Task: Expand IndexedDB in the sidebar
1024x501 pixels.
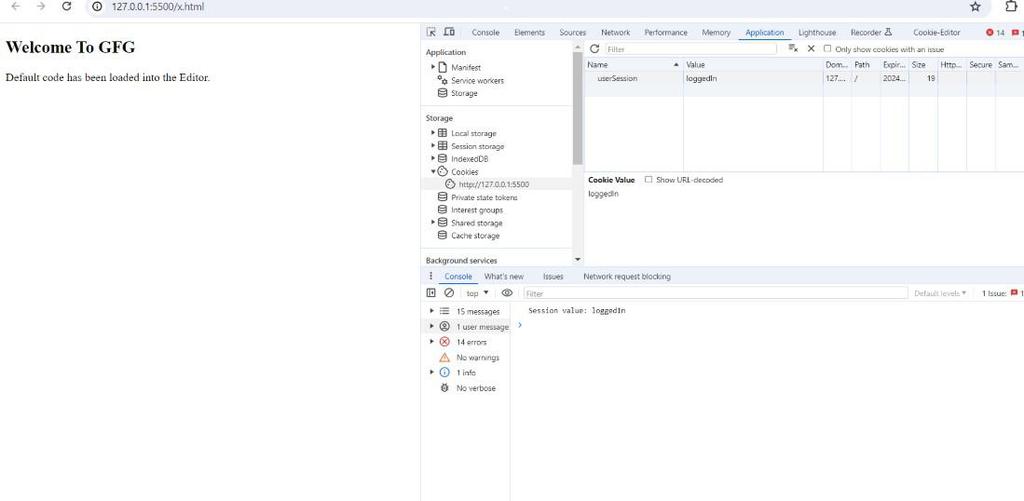Action: pos(433,159)
